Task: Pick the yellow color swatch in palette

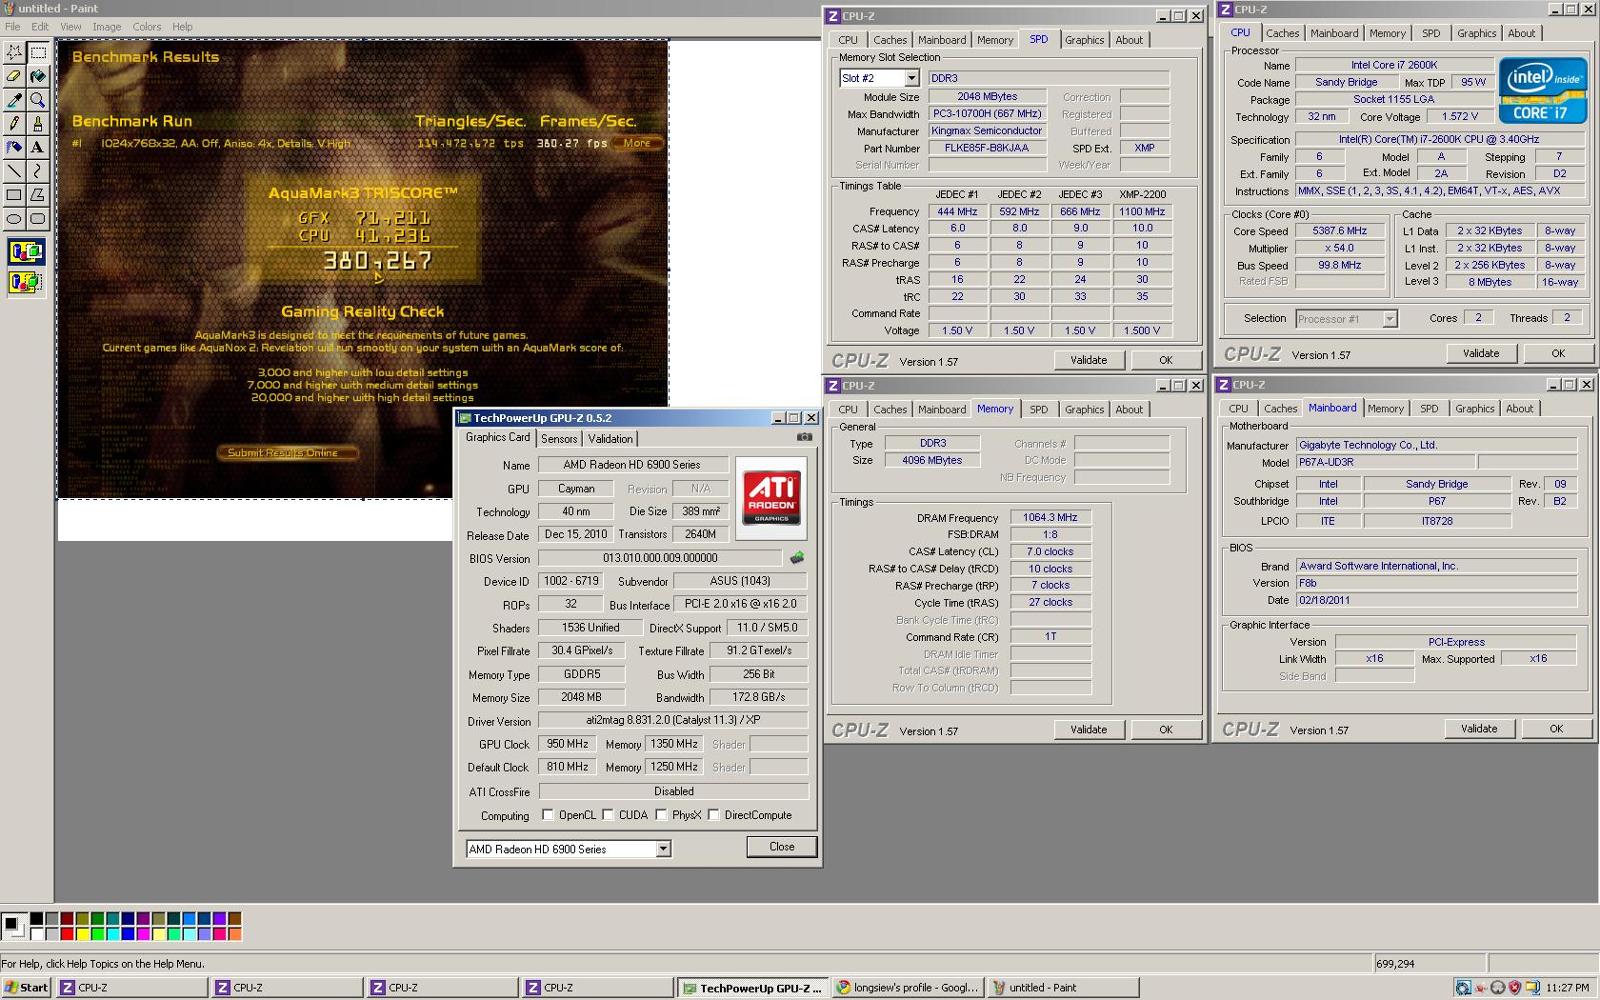Action: point(82,934)
